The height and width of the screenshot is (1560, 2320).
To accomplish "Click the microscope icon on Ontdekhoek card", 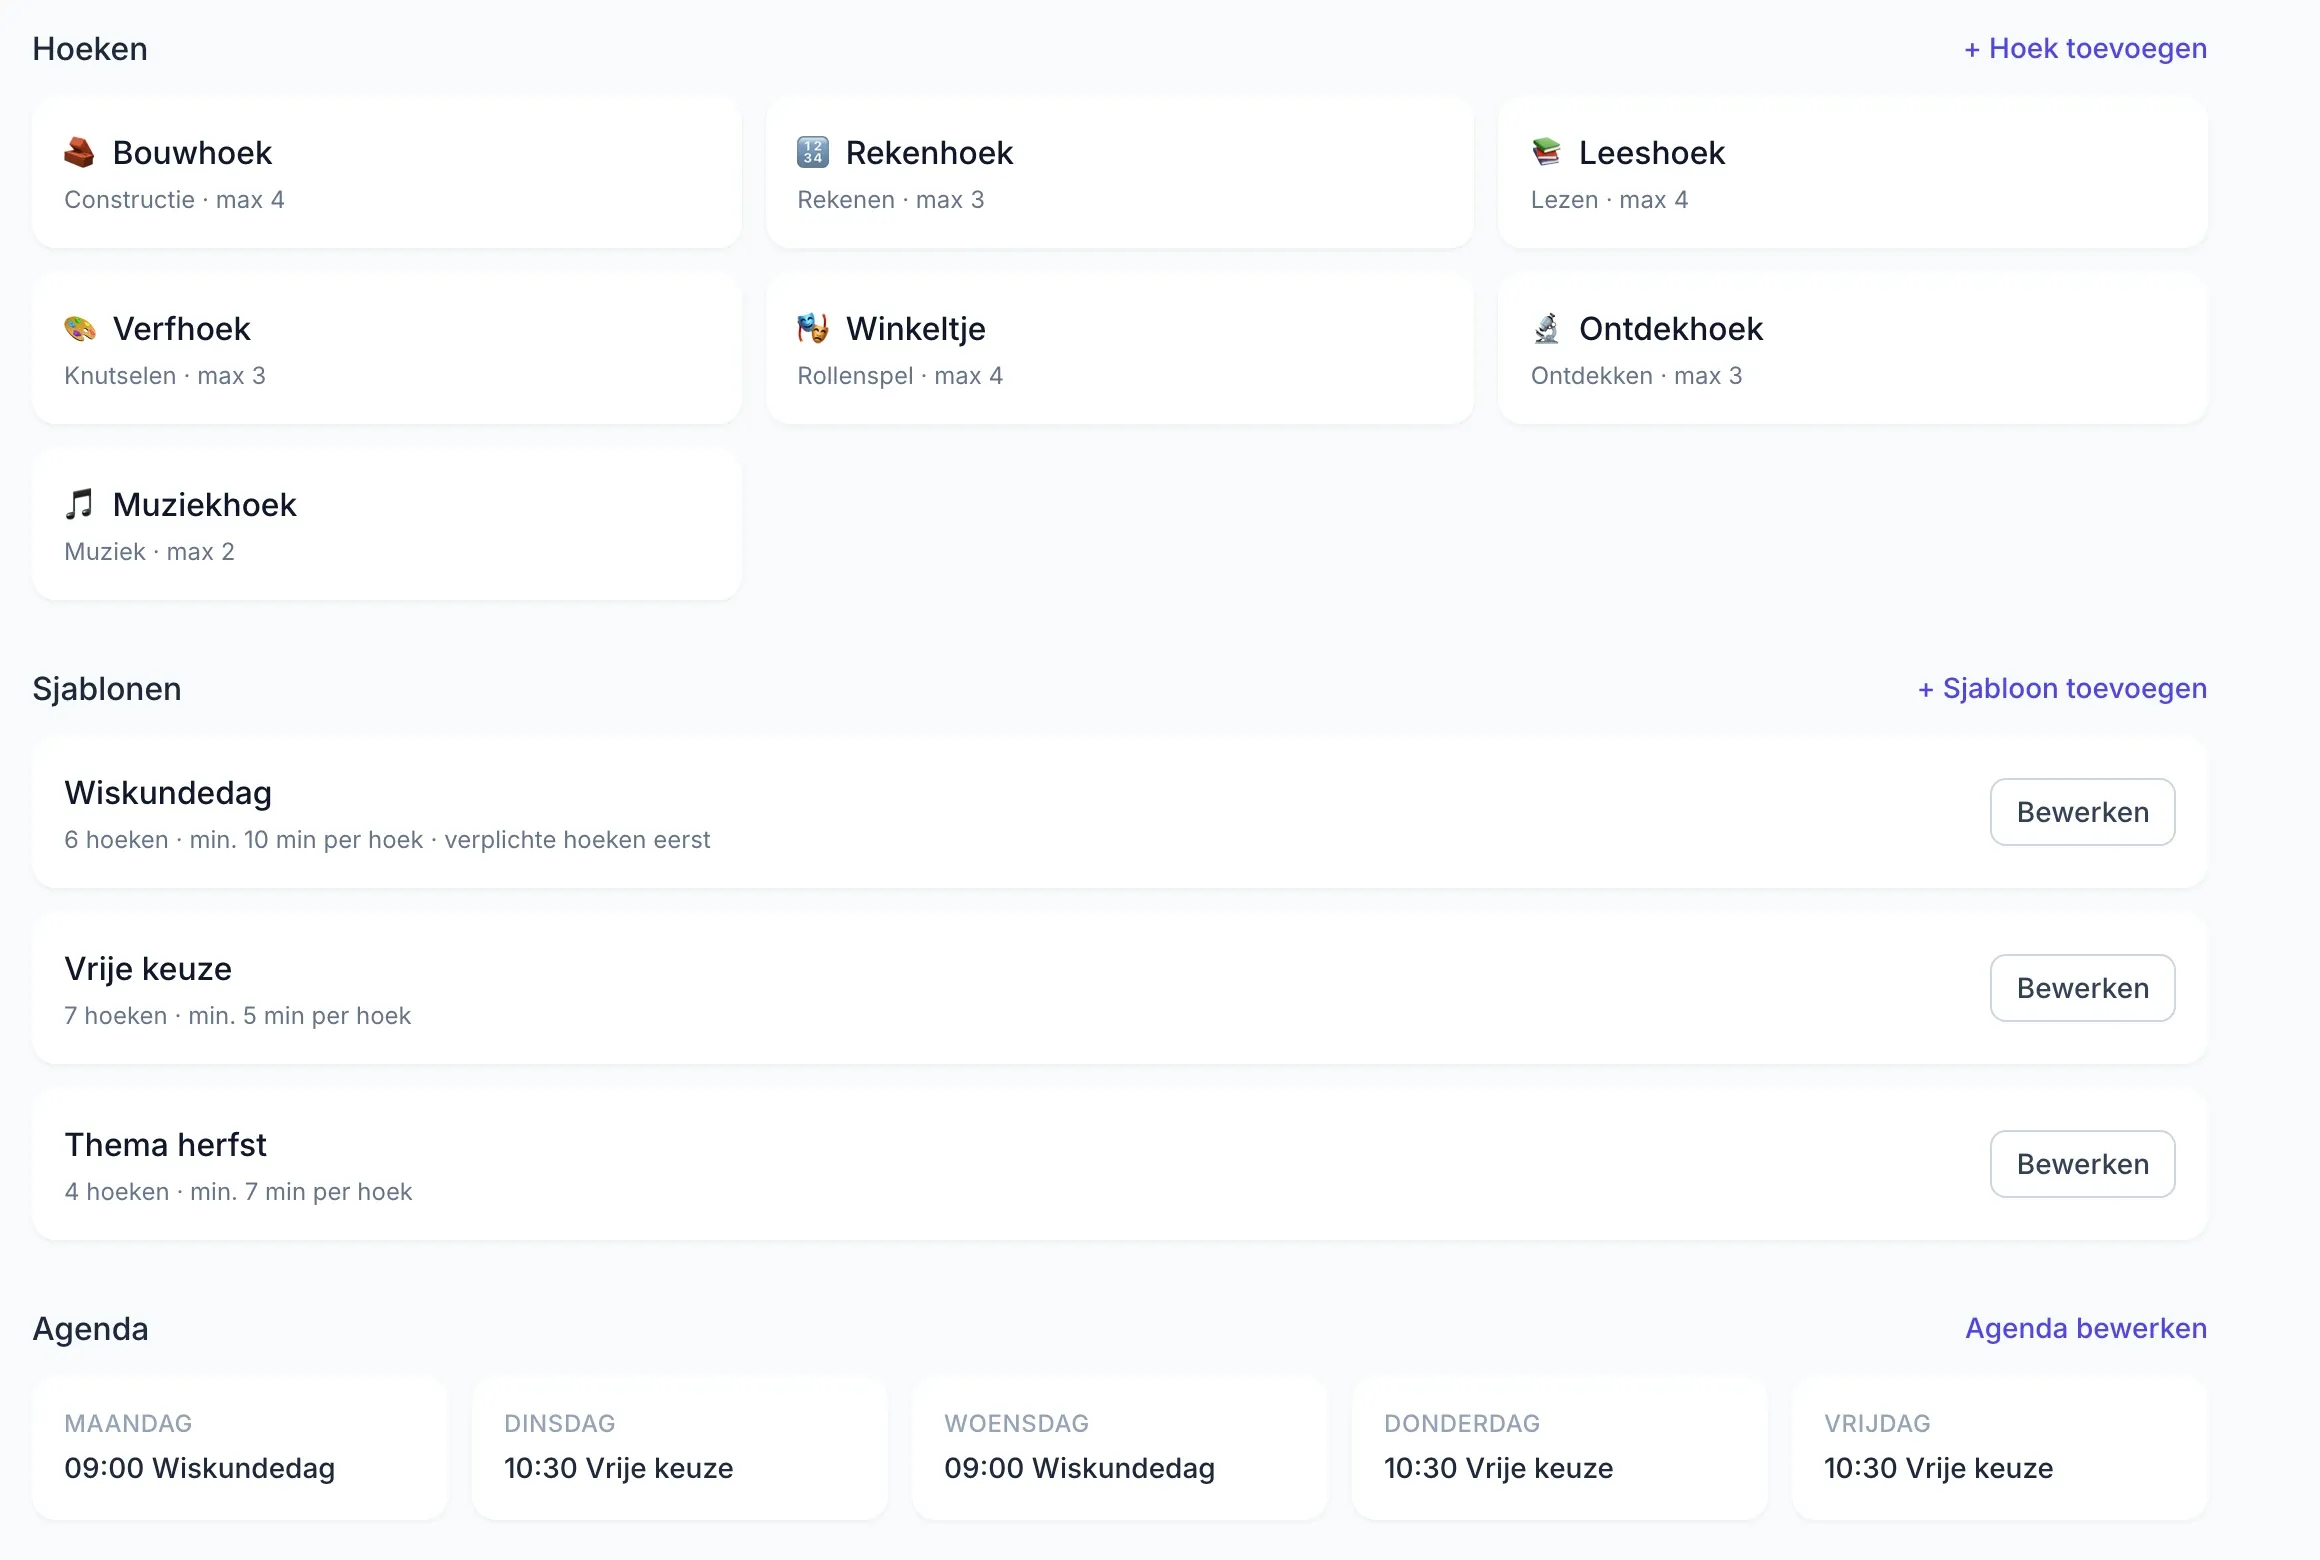I will (1546, 329).
